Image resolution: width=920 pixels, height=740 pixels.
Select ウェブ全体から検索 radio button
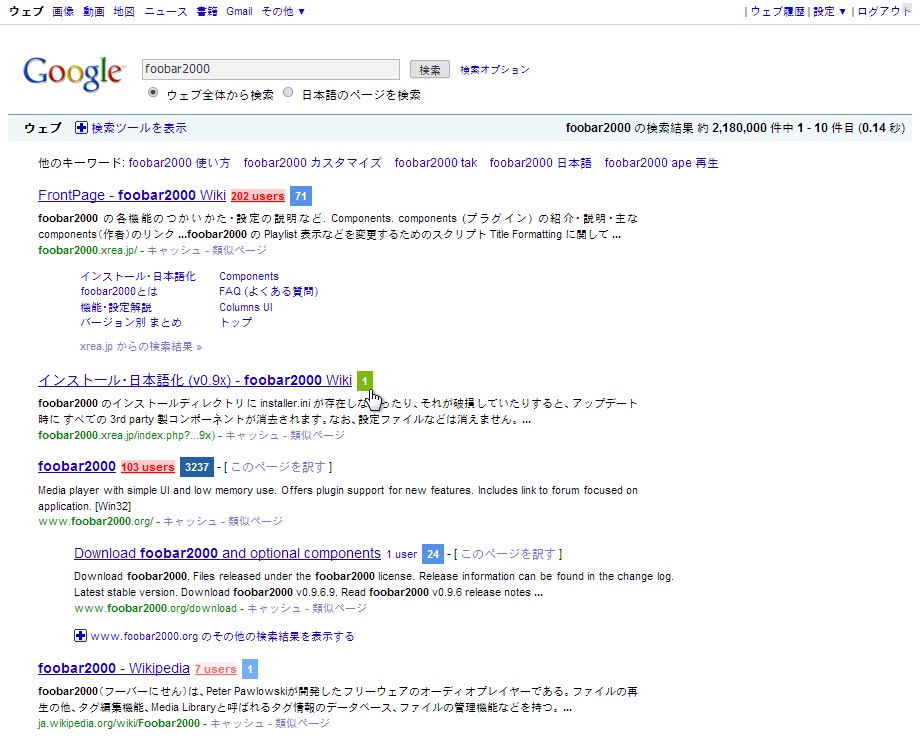point(153,93)
